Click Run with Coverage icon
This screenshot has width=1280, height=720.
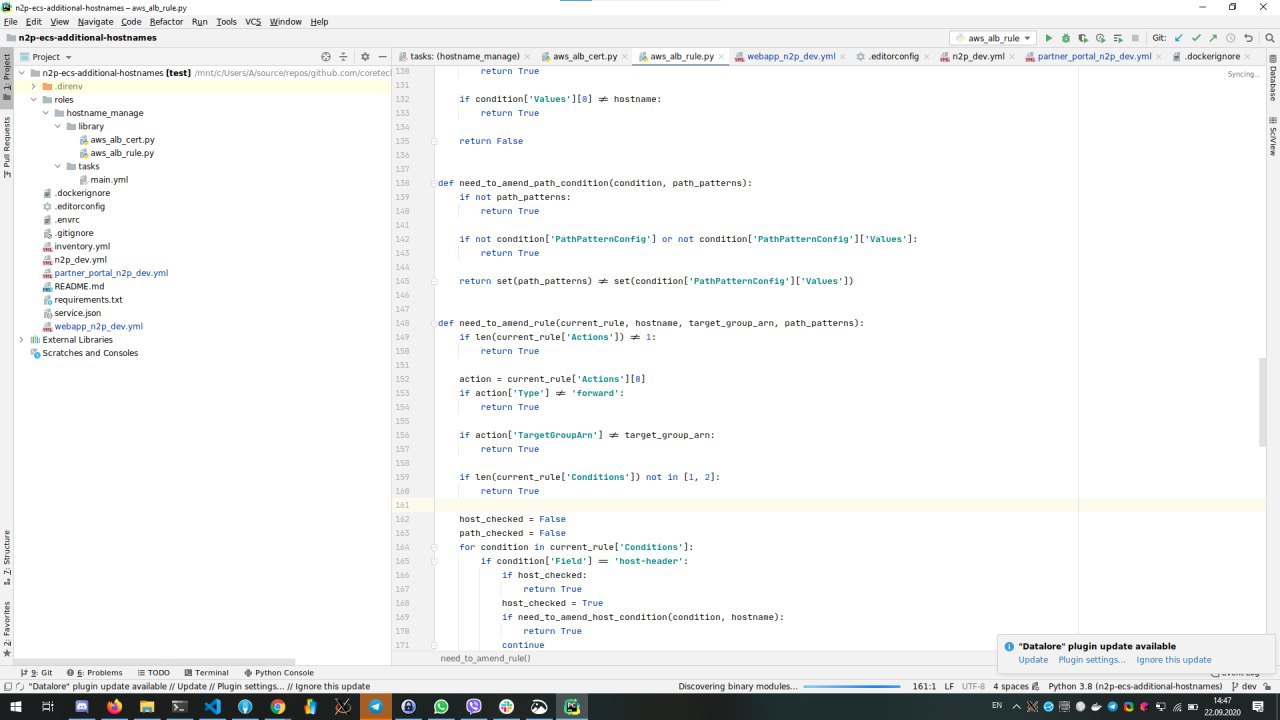pos(1083,38)
